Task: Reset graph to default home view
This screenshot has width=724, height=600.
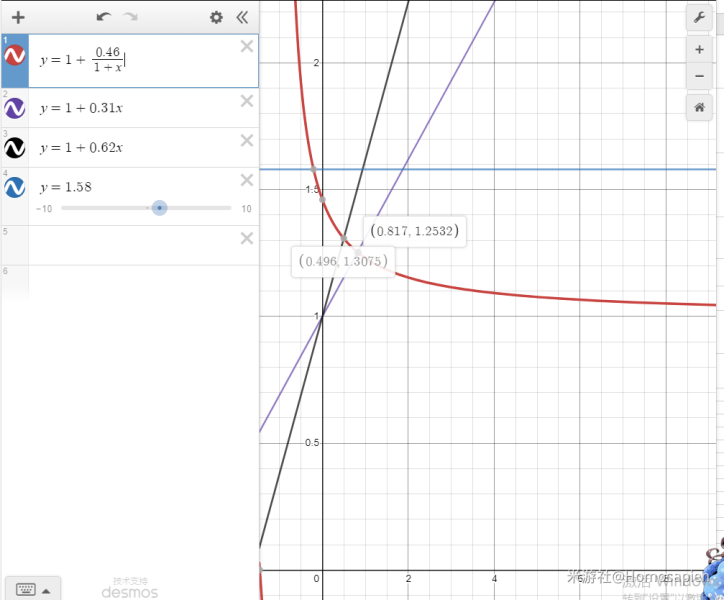Action: pos(699,108)
